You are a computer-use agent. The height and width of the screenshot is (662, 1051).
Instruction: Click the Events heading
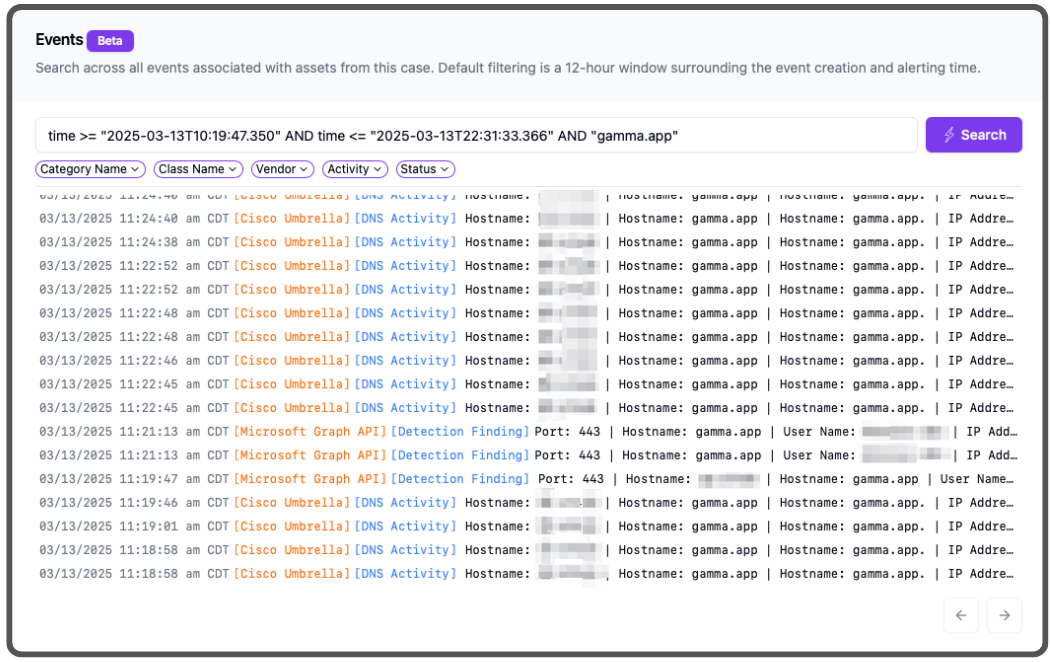(59, 40)
